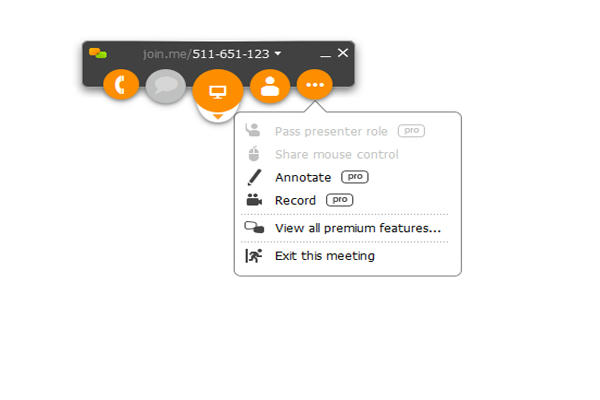The width and height of the screenshot is (600, 400).
Task: Click the orange three-dots more button
Action: pos(315,85)
